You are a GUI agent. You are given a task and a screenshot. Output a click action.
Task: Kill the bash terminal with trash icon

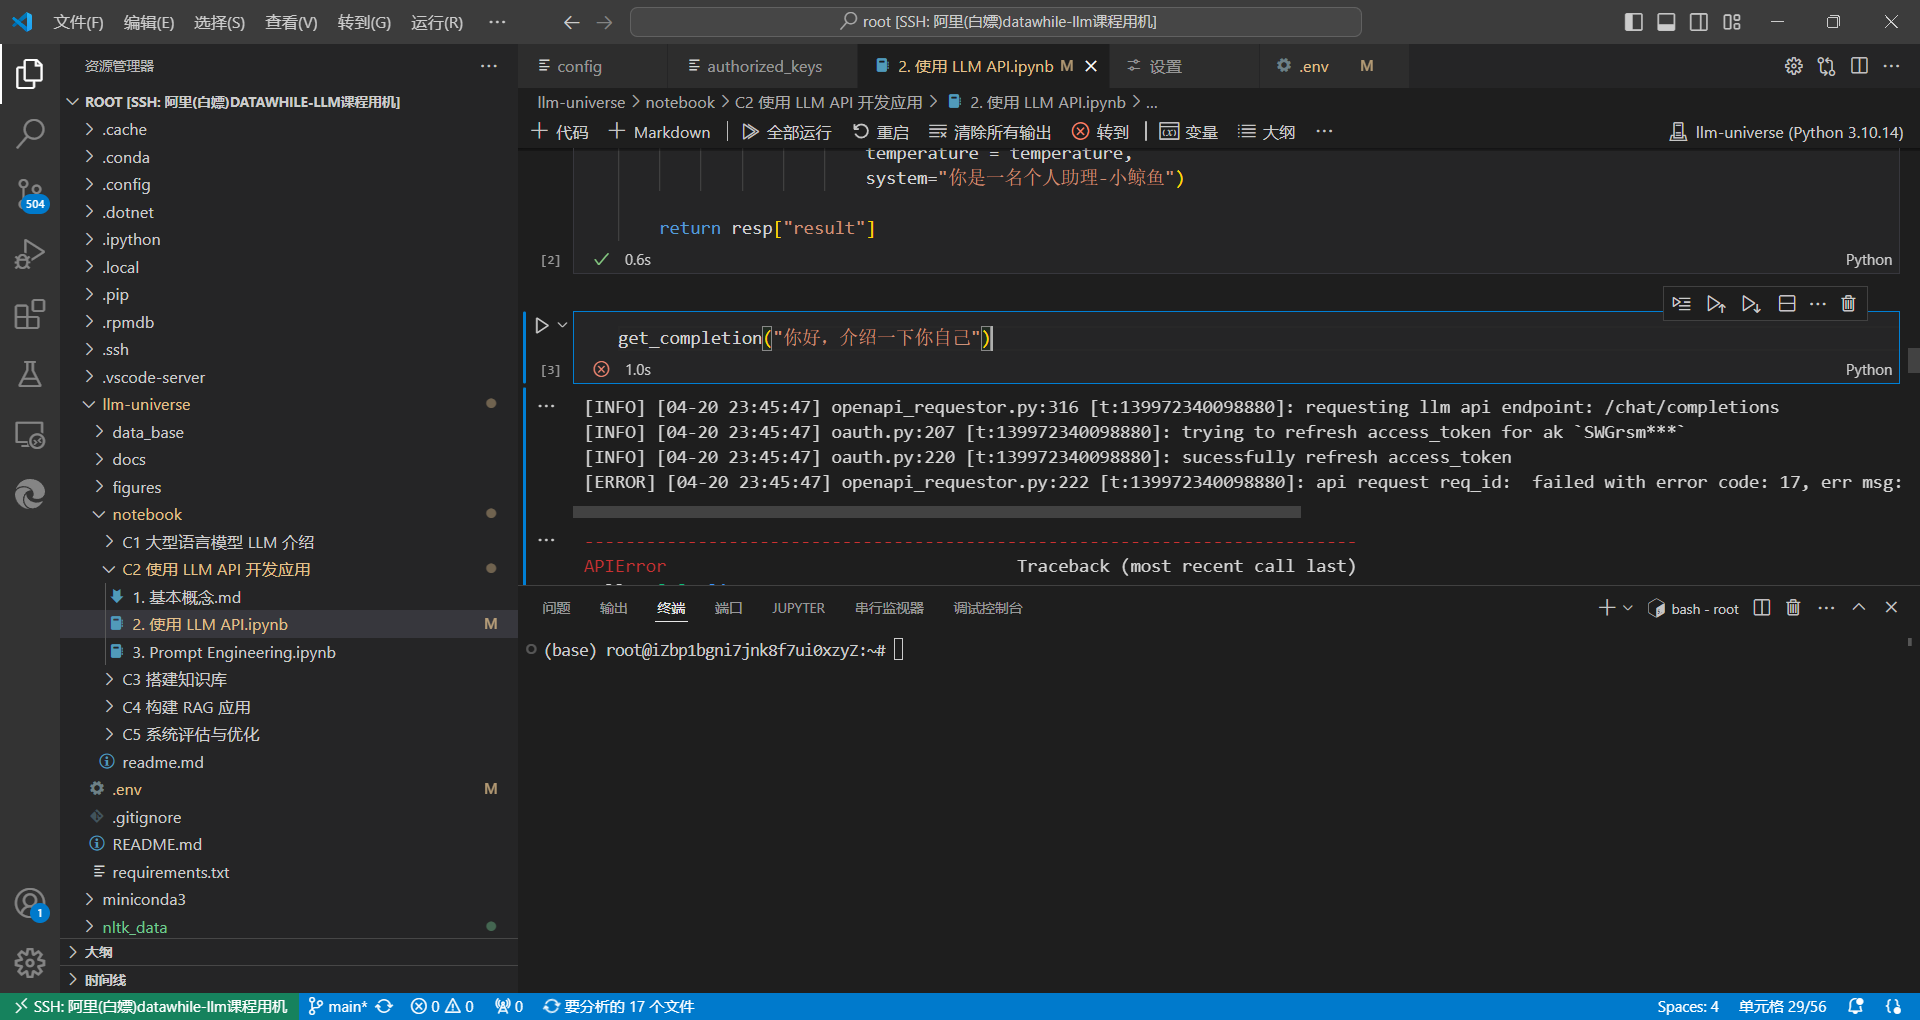click(1793, 608)
